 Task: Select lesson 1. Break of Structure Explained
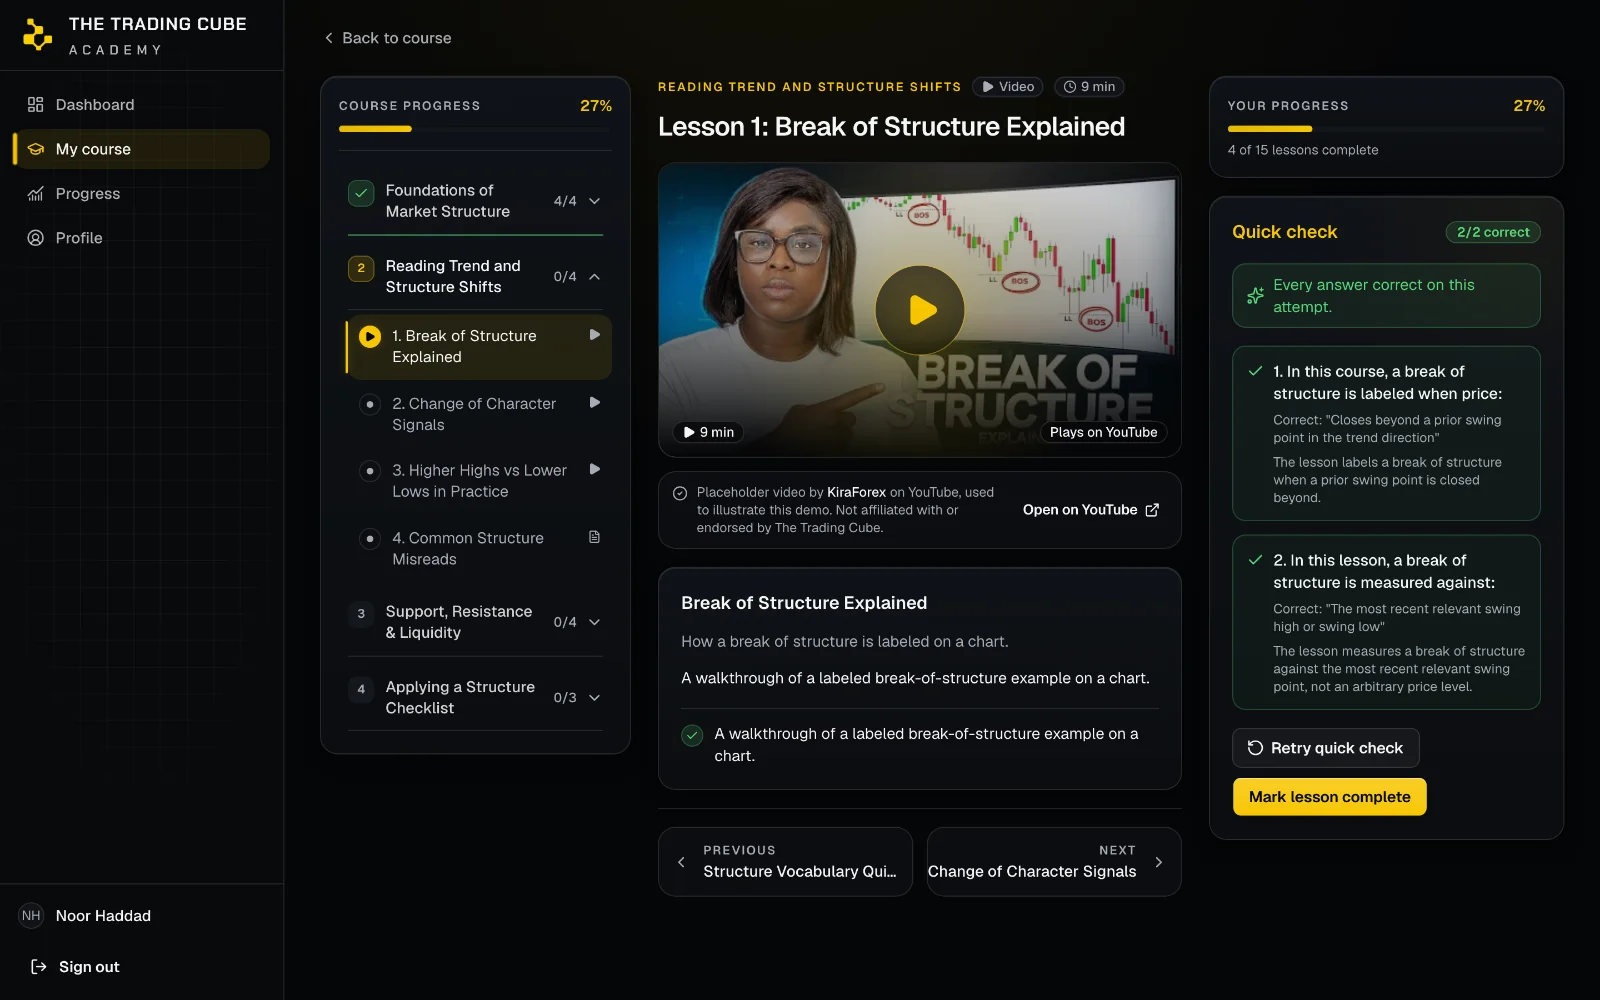click(x=479, y=347)
